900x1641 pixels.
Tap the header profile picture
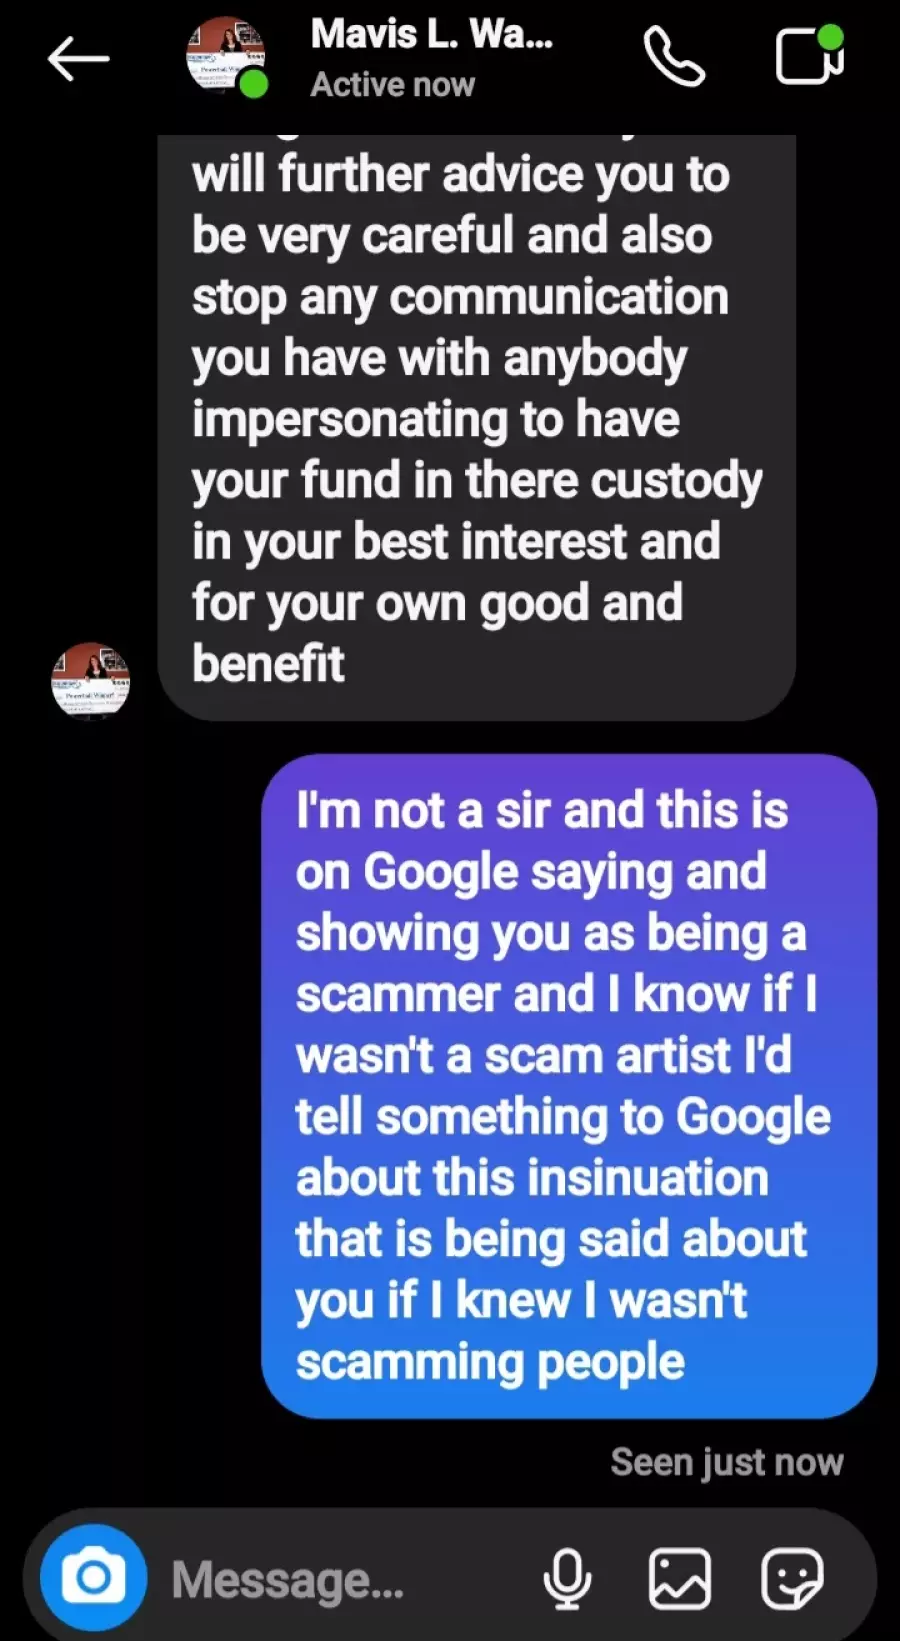(226, 57)
